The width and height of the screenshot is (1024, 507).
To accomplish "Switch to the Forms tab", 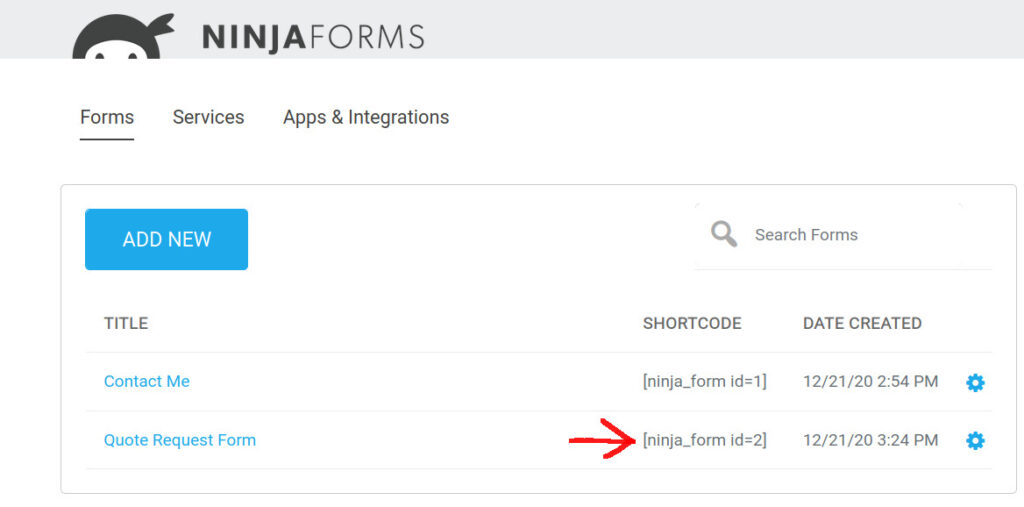I will tap(107, 118).
